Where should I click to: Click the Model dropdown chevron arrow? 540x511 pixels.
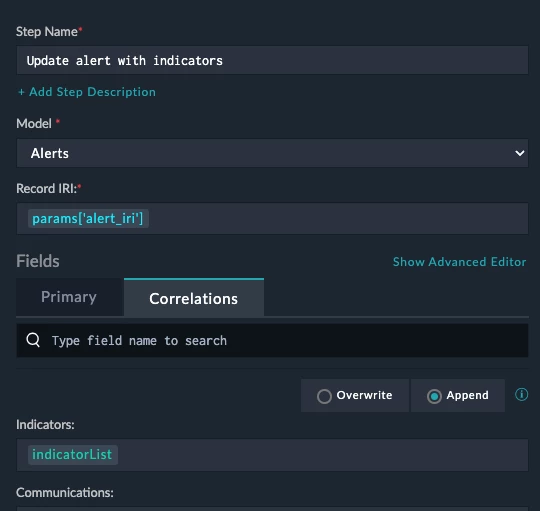coord(519,153)
